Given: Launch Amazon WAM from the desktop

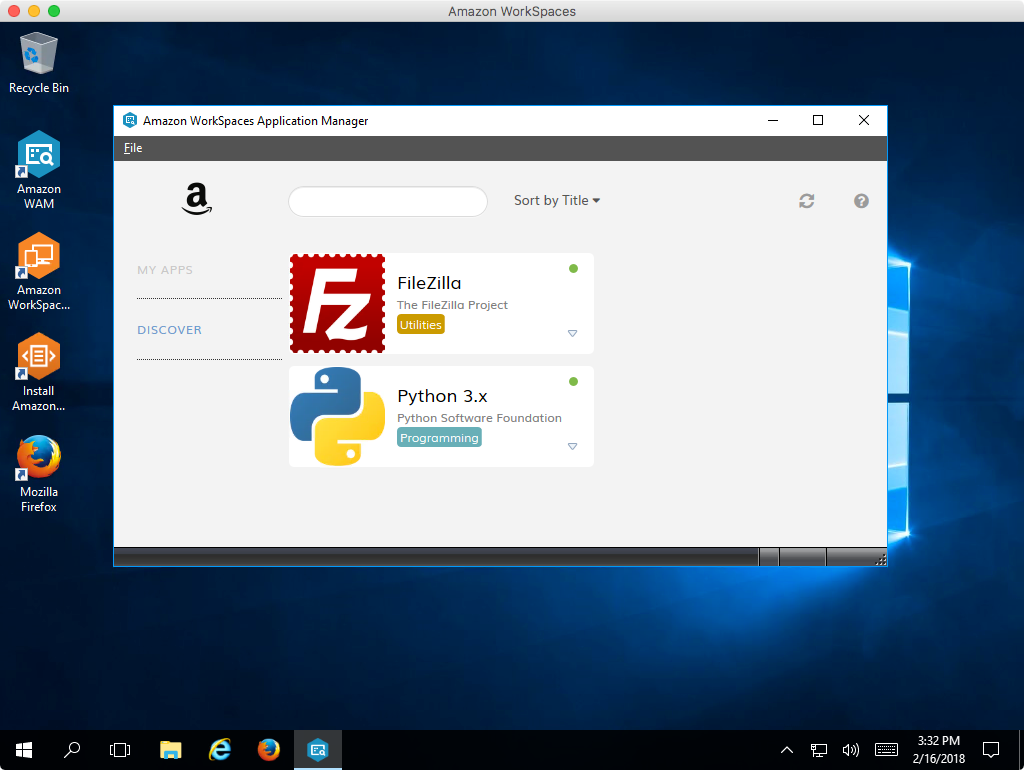Looking at the screenshot, I should (x=38, y=160).
